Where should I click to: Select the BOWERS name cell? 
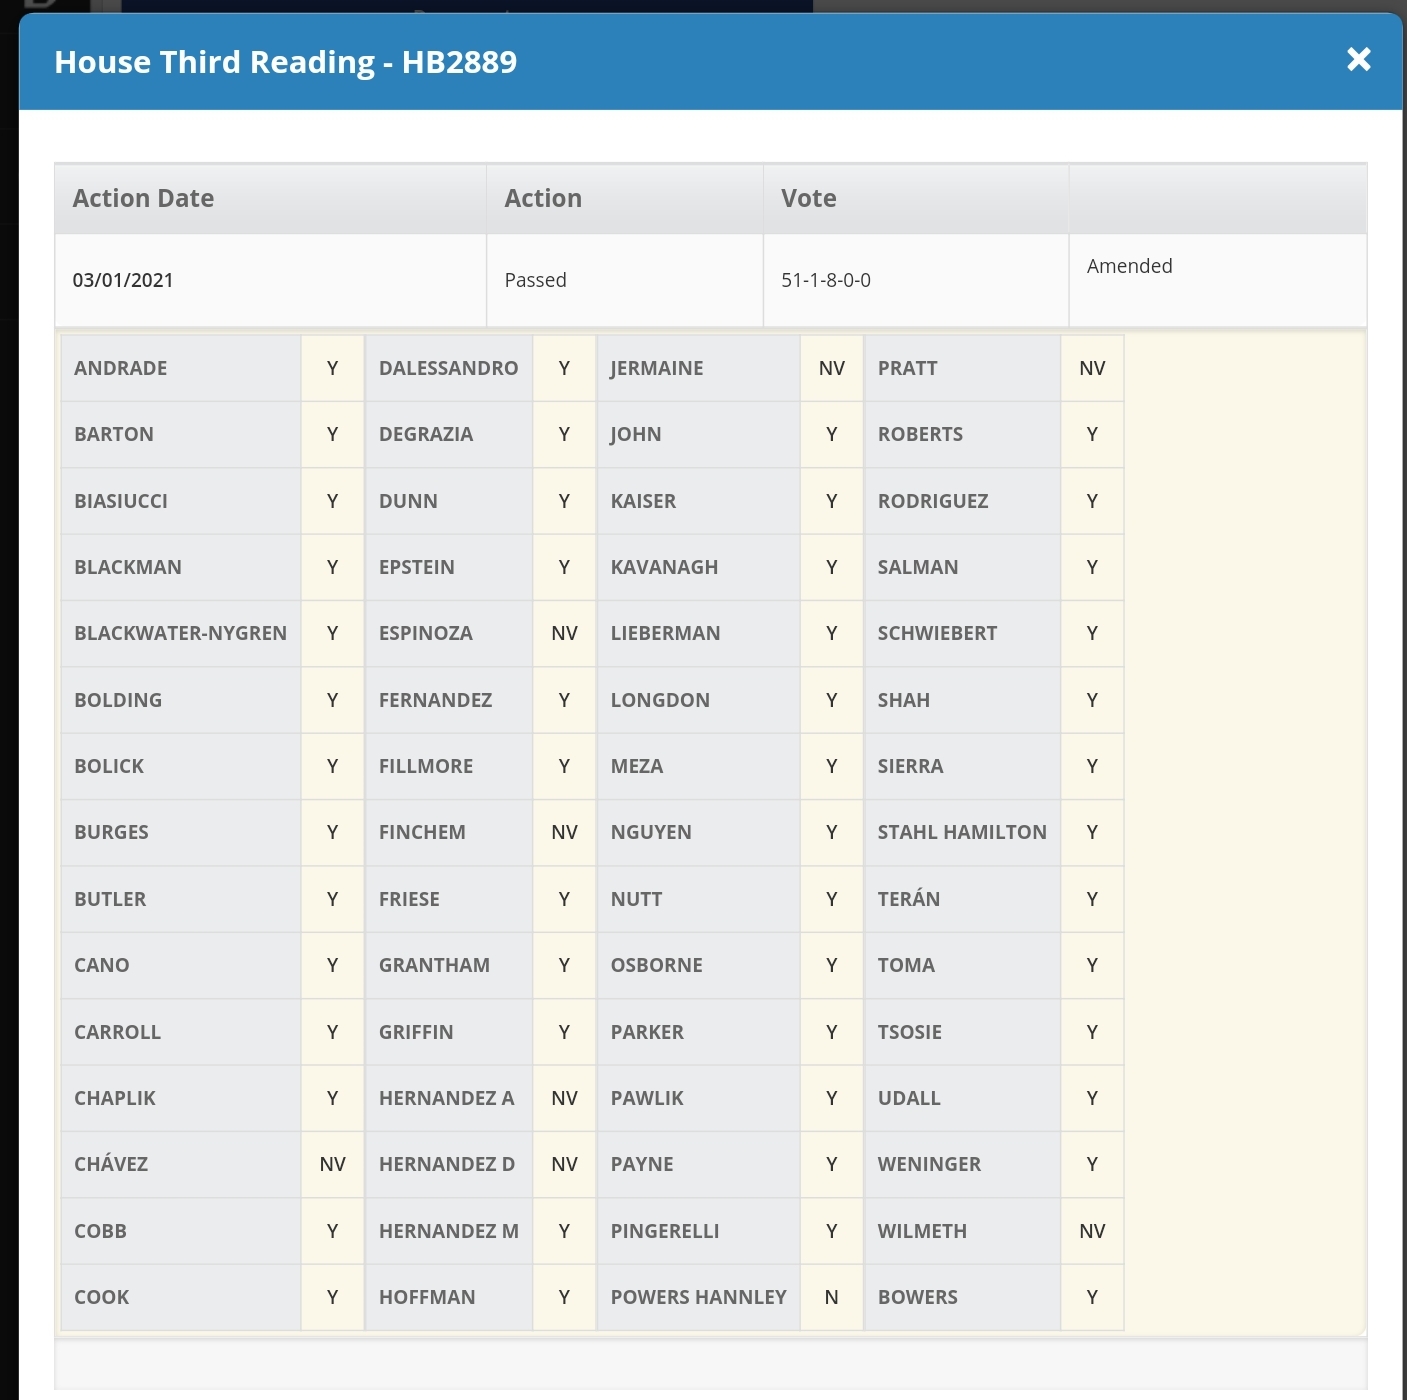tap(962, 1297)
